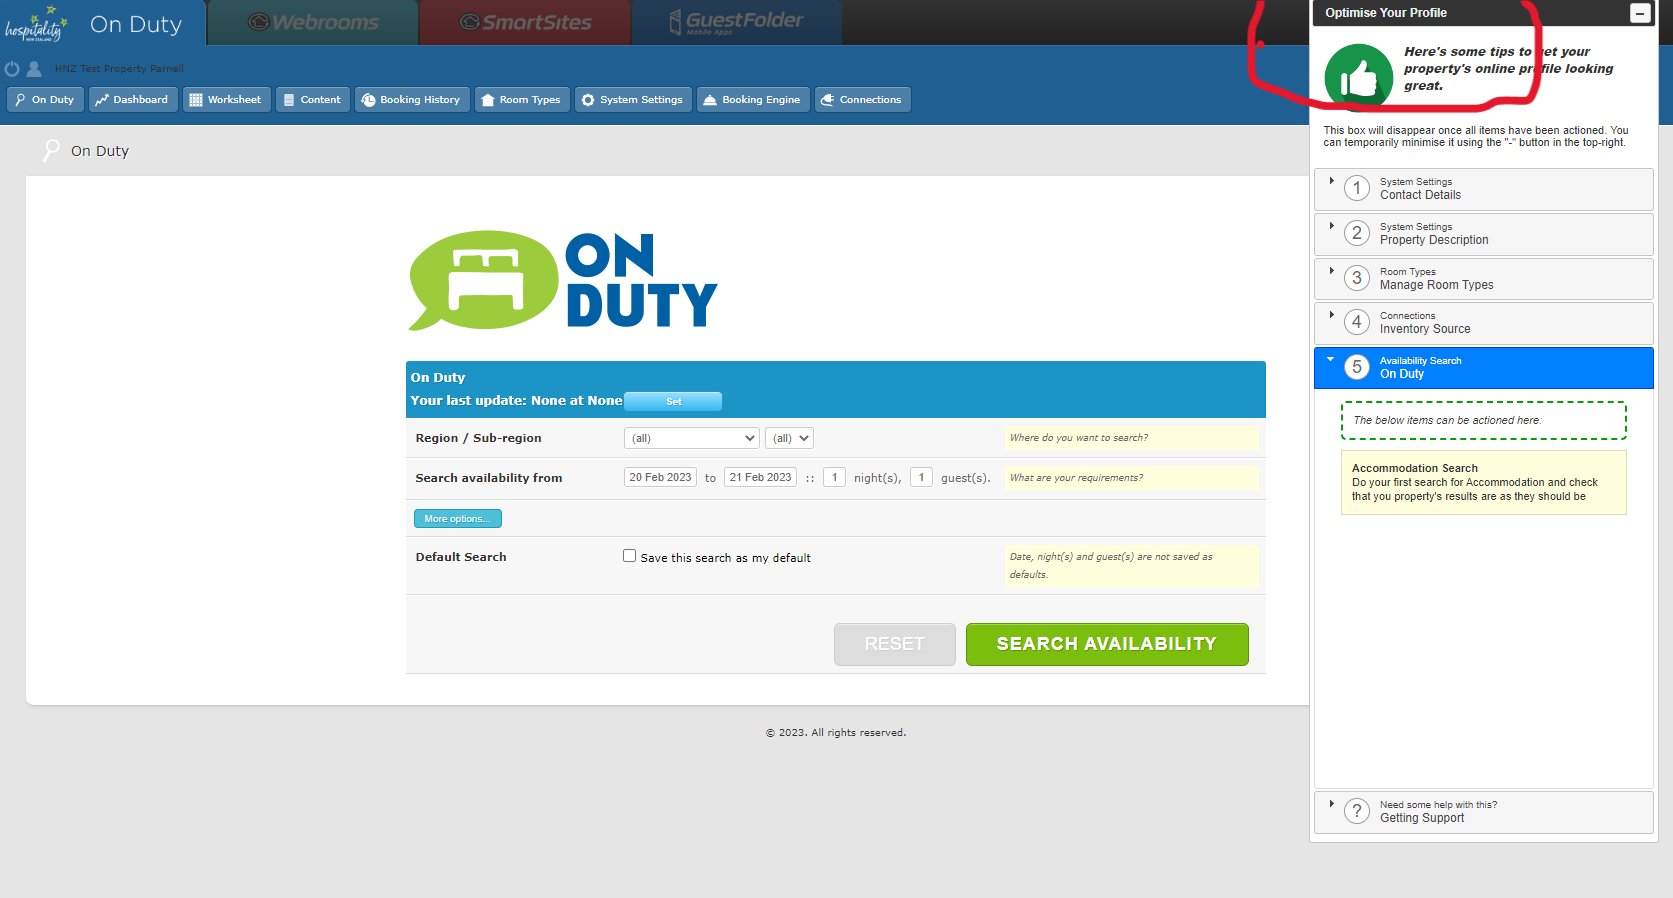Viewport: 1673px width, 898px height.
Task: Click the end date field 21 Feb 2023
Action: [x=760, y=477]
